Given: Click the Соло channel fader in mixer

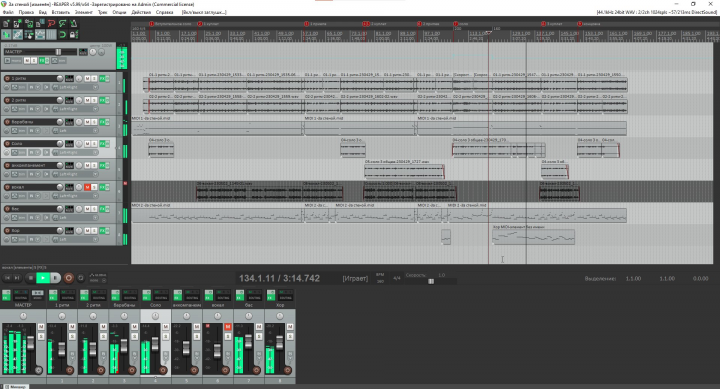Looking at the screenshot, I should [x=155, y=344].
